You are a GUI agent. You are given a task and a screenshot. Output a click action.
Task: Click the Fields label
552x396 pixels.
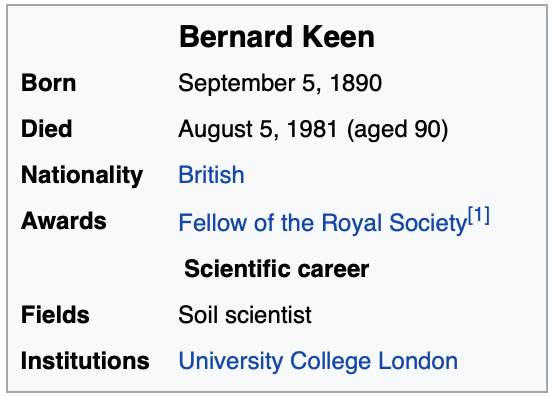pyautogui.click(x=55, y=314)
